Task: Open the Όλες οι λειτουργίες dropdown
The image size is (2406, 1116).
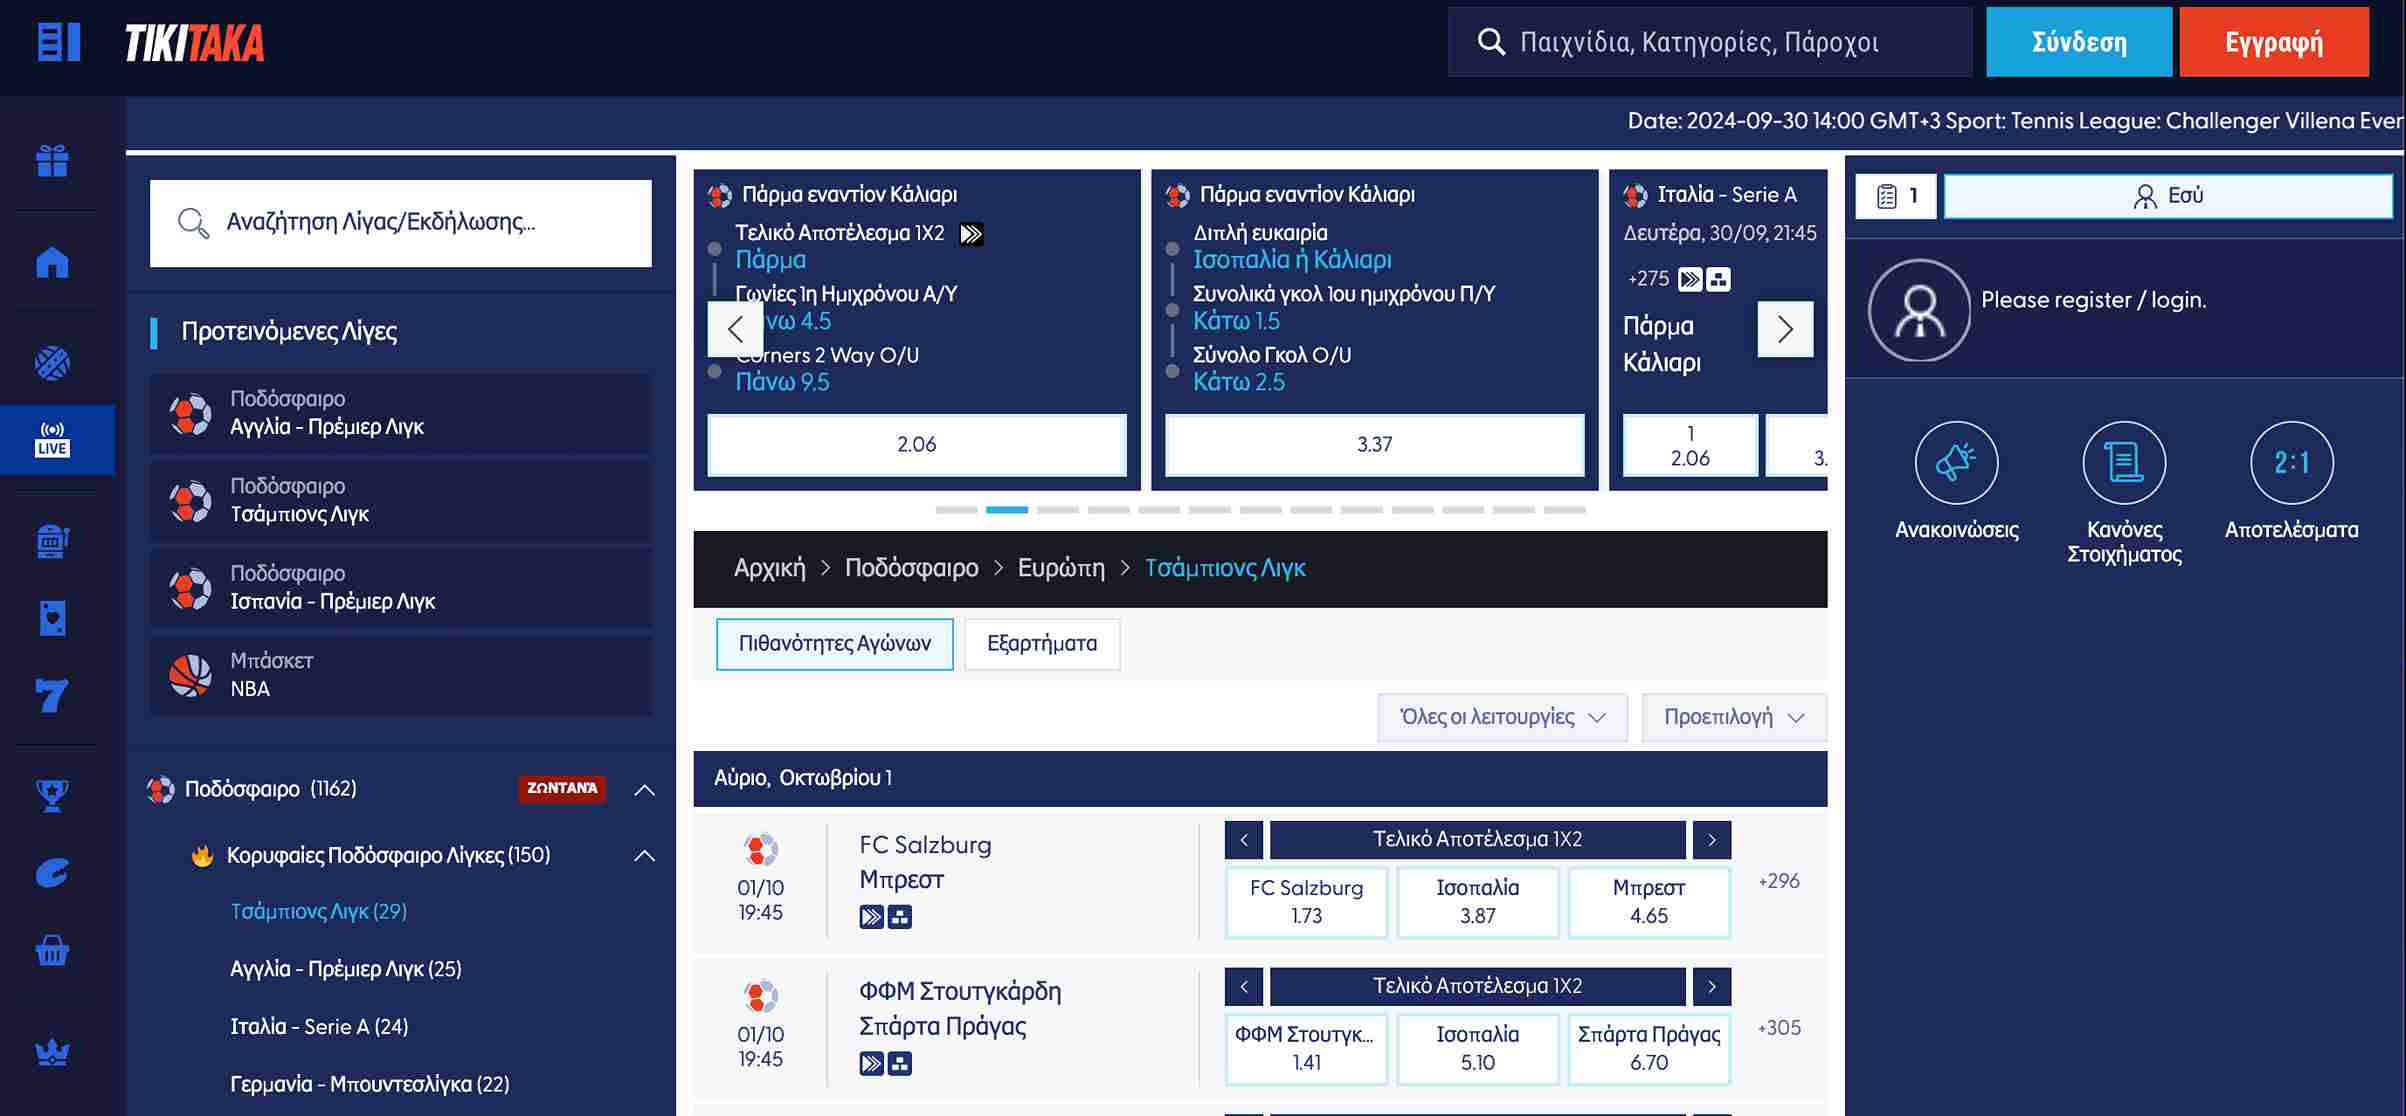Action: point(1501,717)
